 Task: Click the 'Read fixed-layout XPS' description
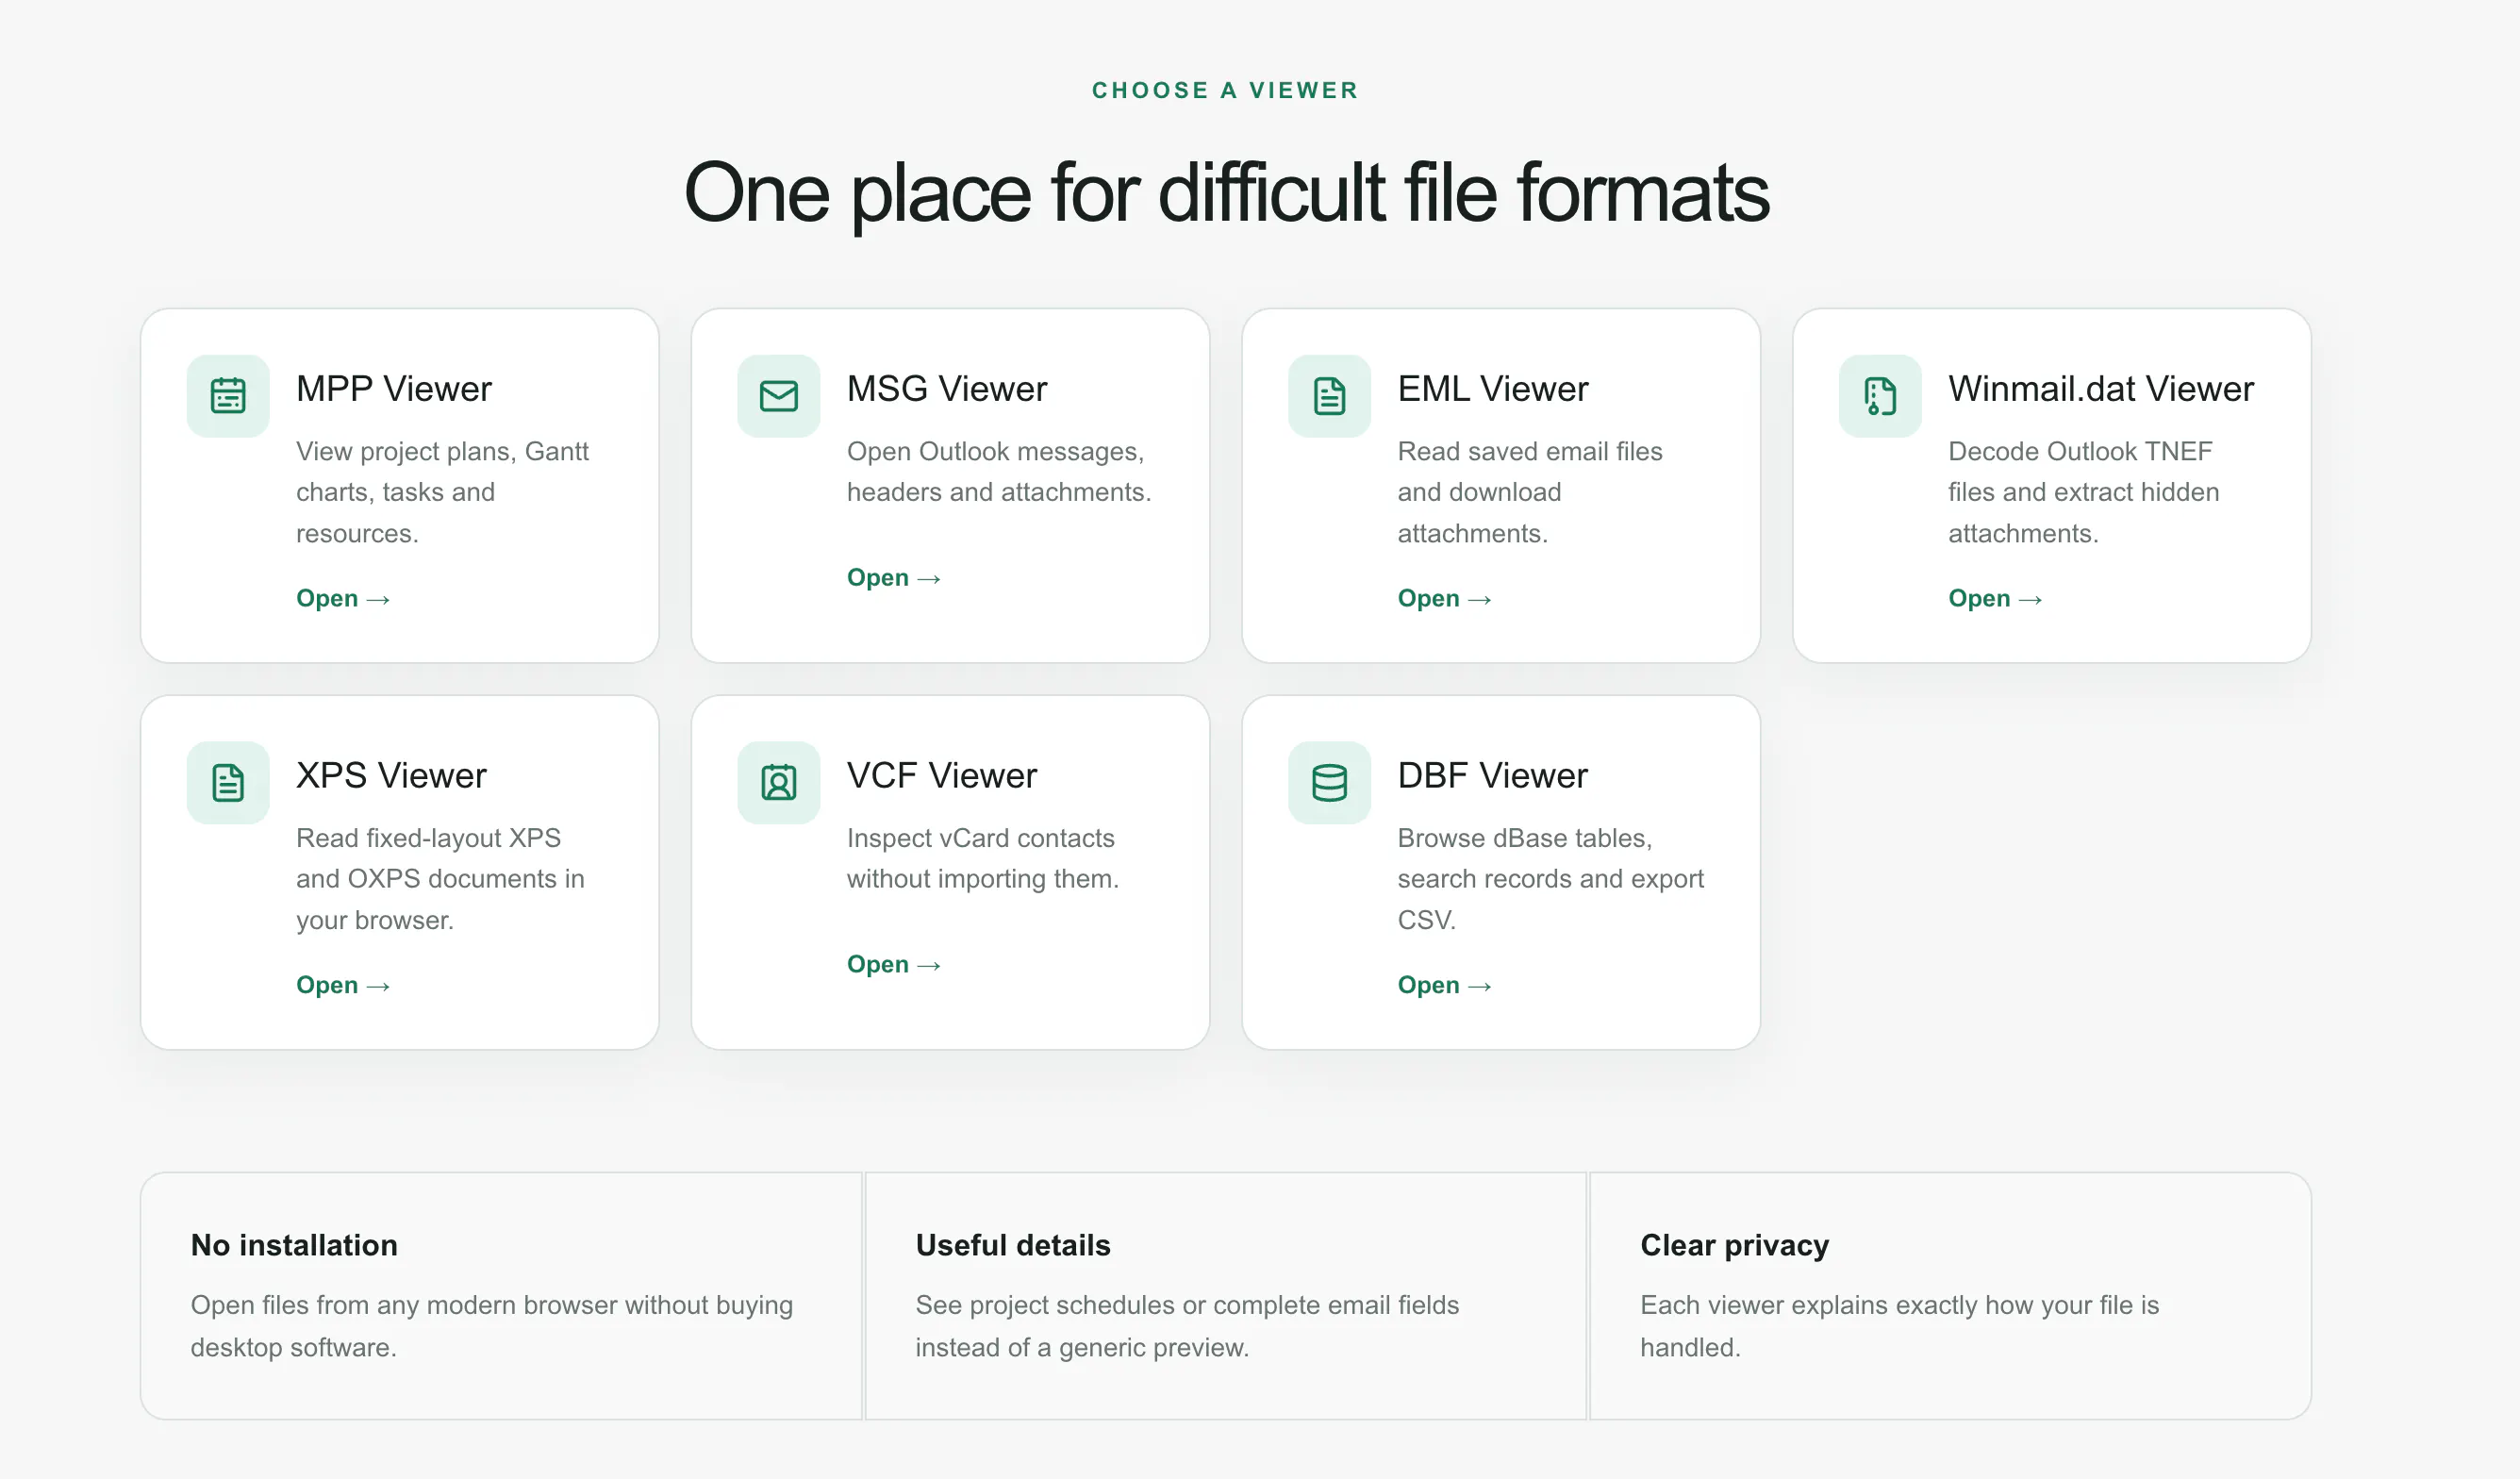pyautogui.click(x=440, y=879)
